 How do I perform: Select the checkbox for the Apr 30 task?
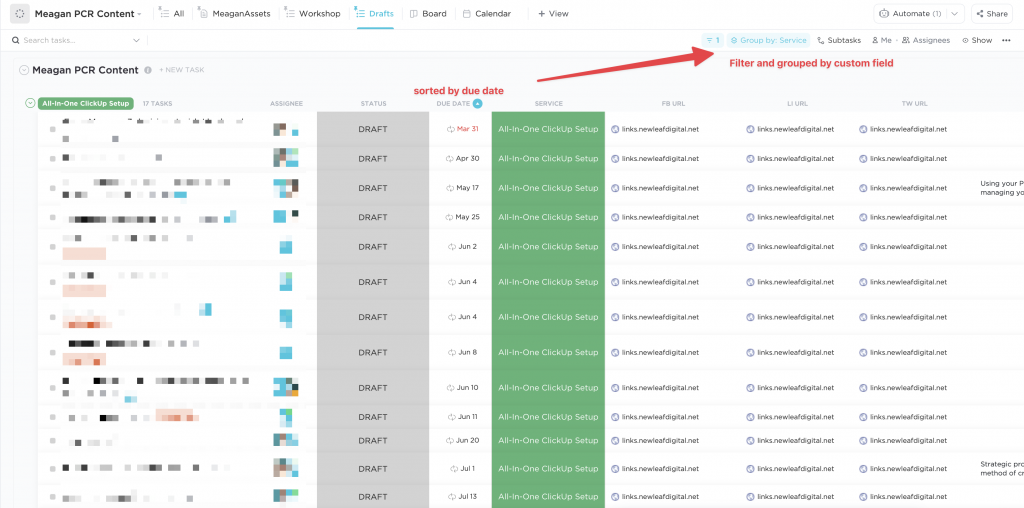point(52,159)
